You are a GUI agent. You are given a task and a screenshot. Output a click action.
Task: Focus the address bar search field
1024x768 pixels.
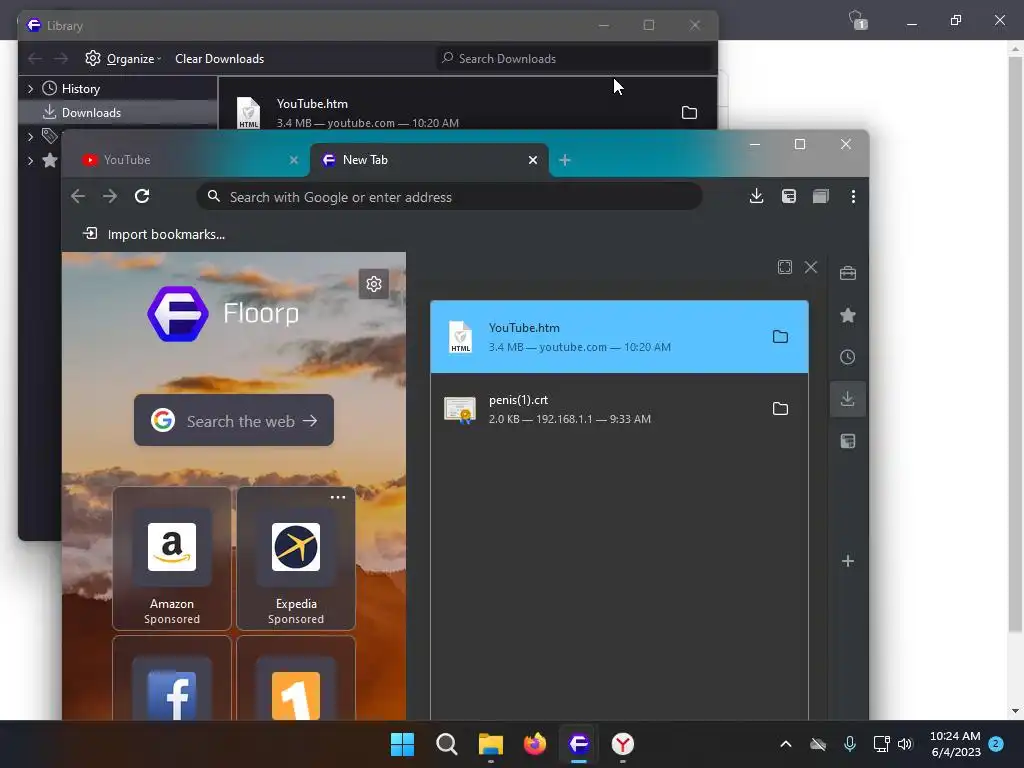pyautogui.click(x=449, y=197)
